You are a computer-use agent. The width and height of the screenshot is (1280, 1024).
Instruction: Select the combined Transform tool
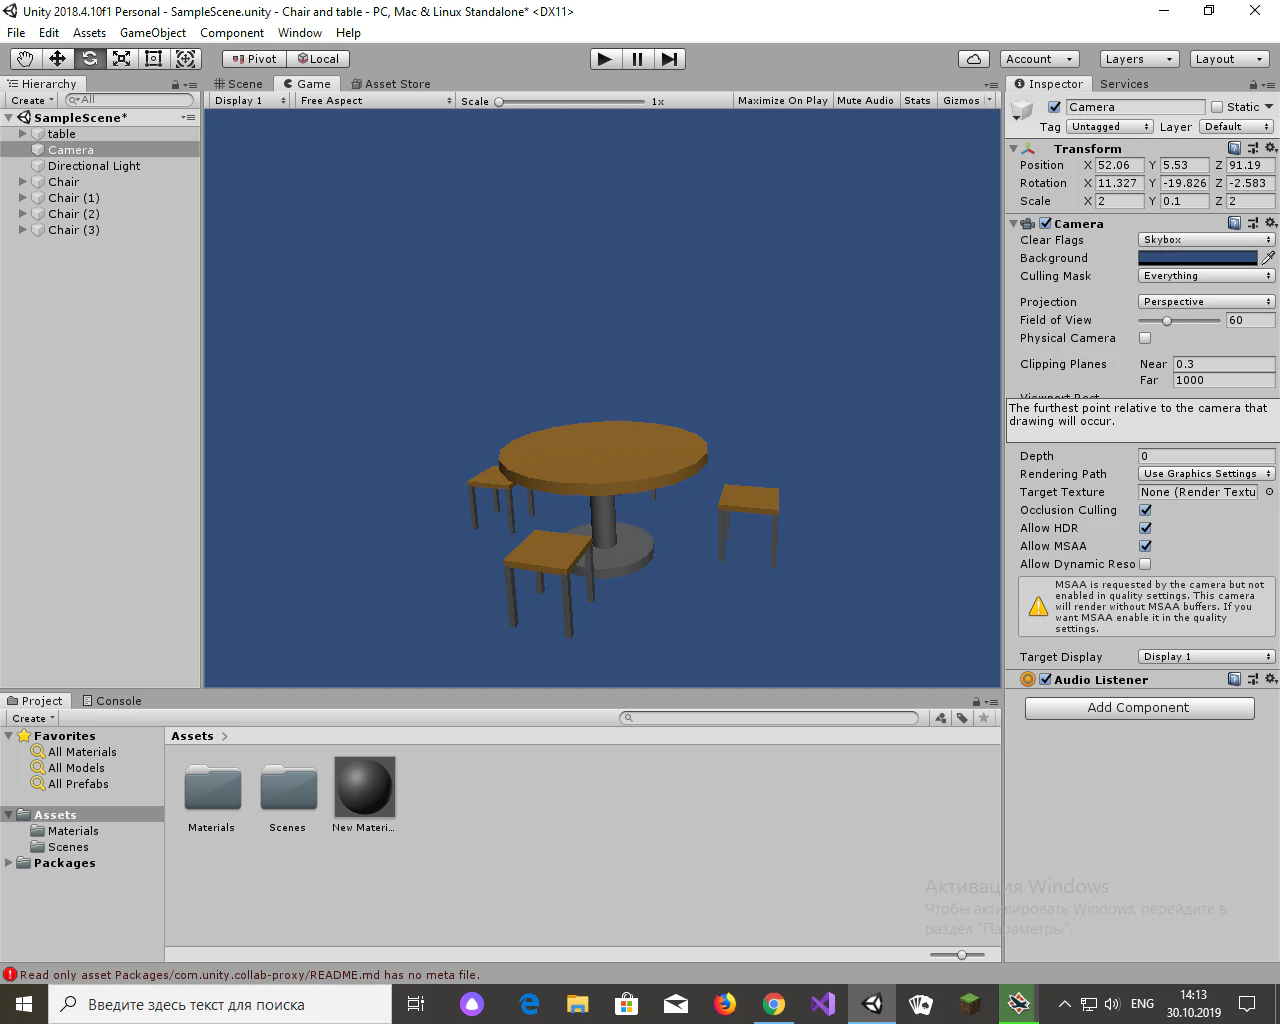click(x=186, y=59)
